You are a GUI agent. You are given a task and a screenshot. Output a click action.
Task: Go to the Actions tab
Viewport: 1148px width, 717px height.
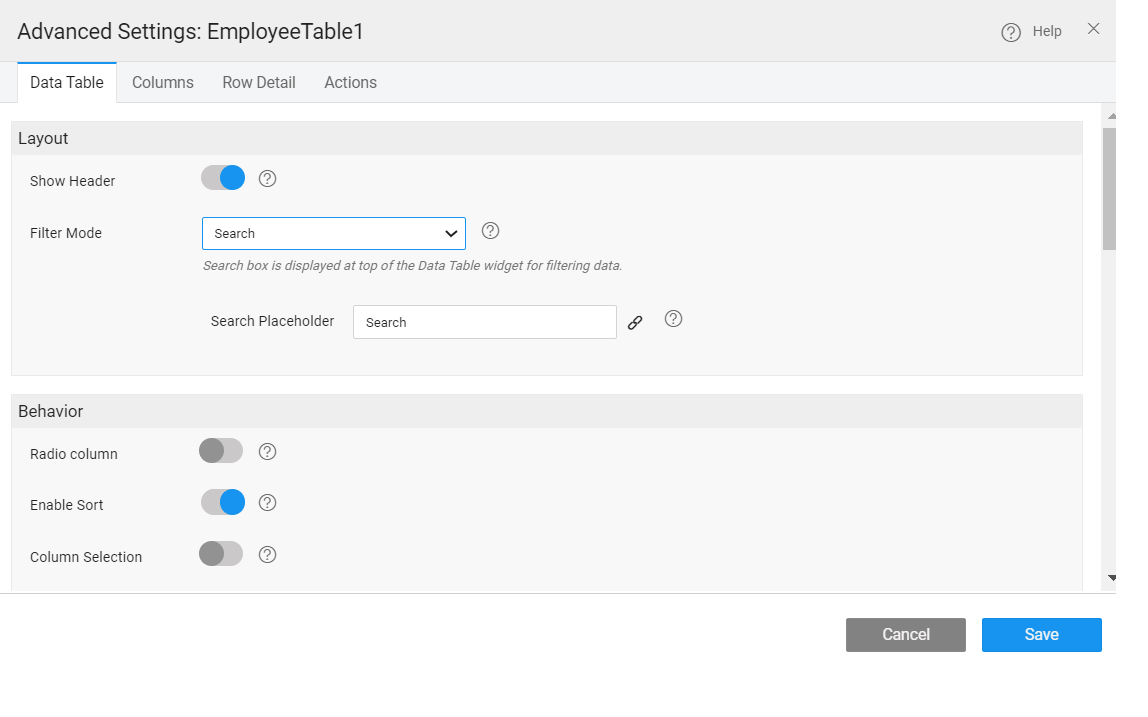click(350, 83)
